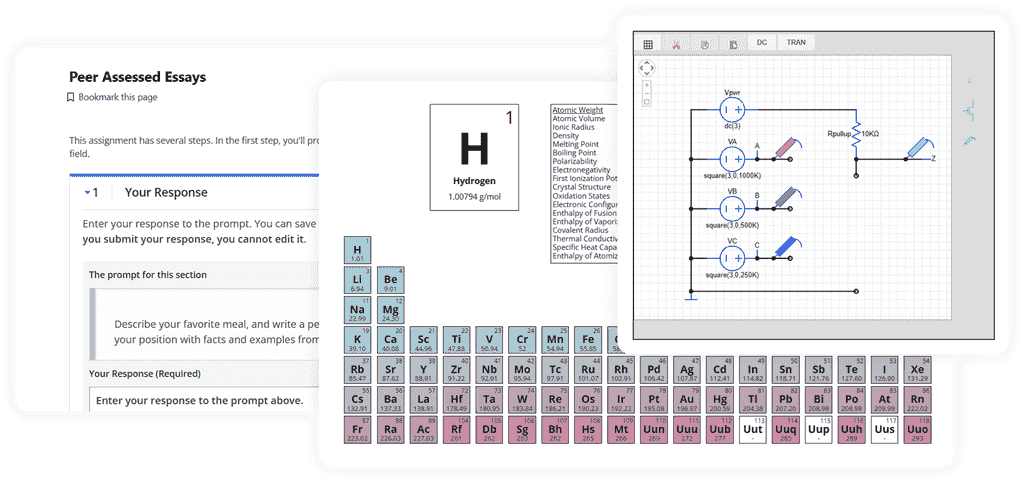The width and height of the screenshot is (1024, 482).
Task: Select the light blue probe at node Z
Action: click(x=918, y=148)
